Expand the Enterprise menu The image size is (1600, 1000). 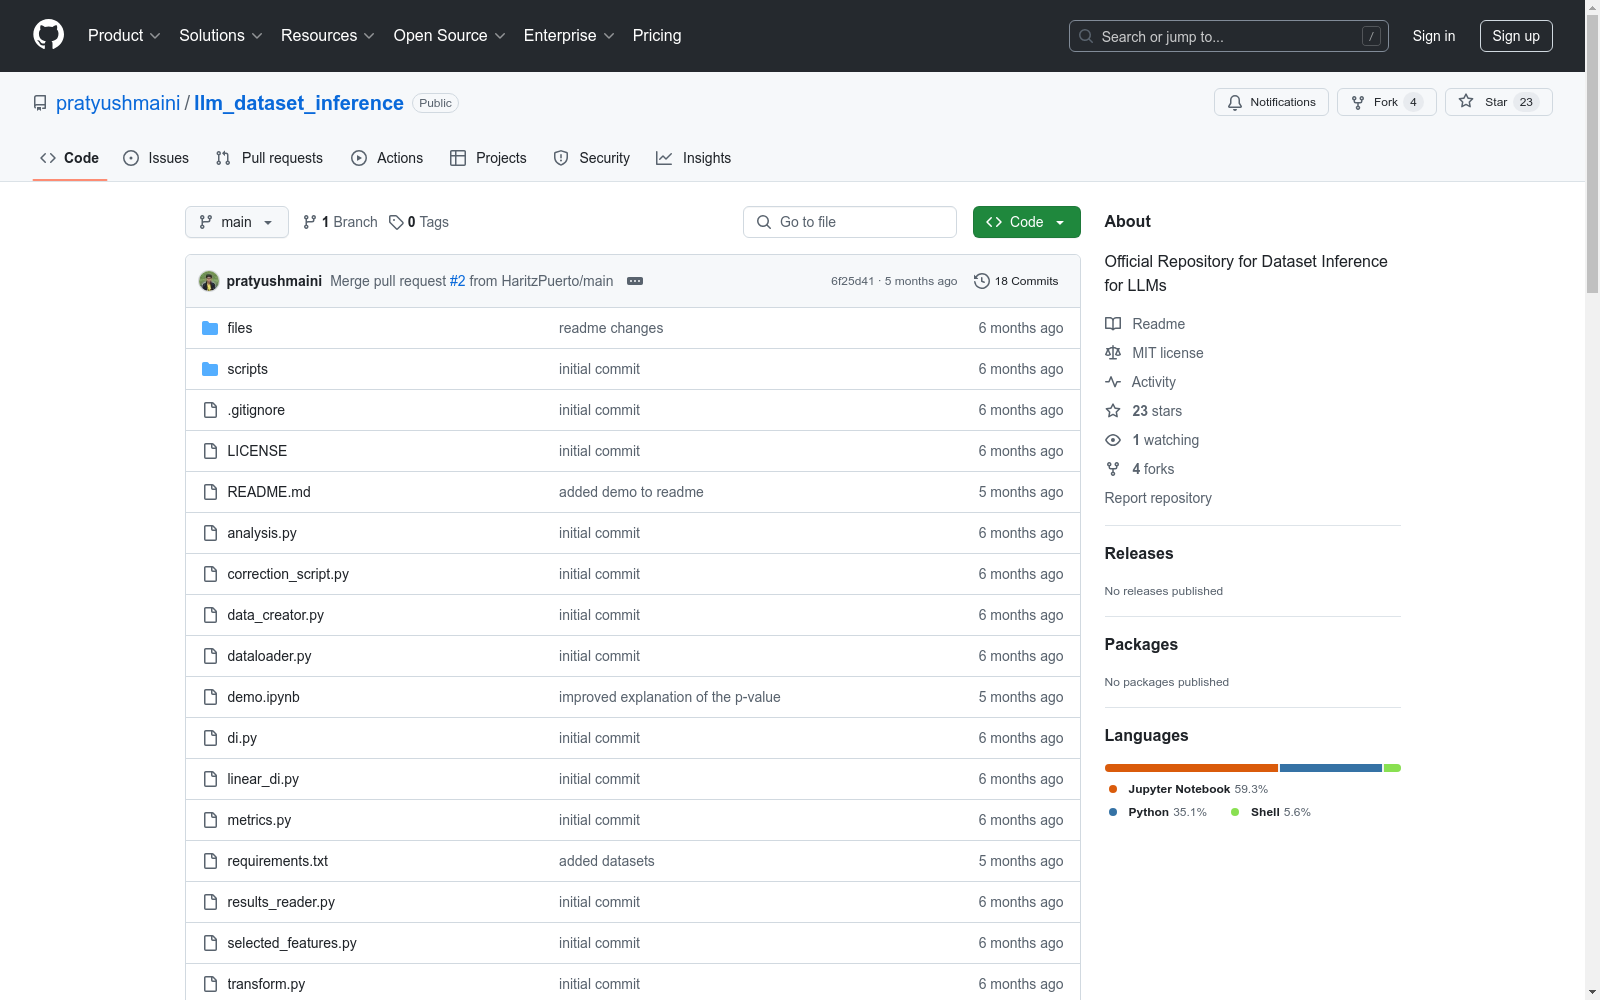pos(569,35)
